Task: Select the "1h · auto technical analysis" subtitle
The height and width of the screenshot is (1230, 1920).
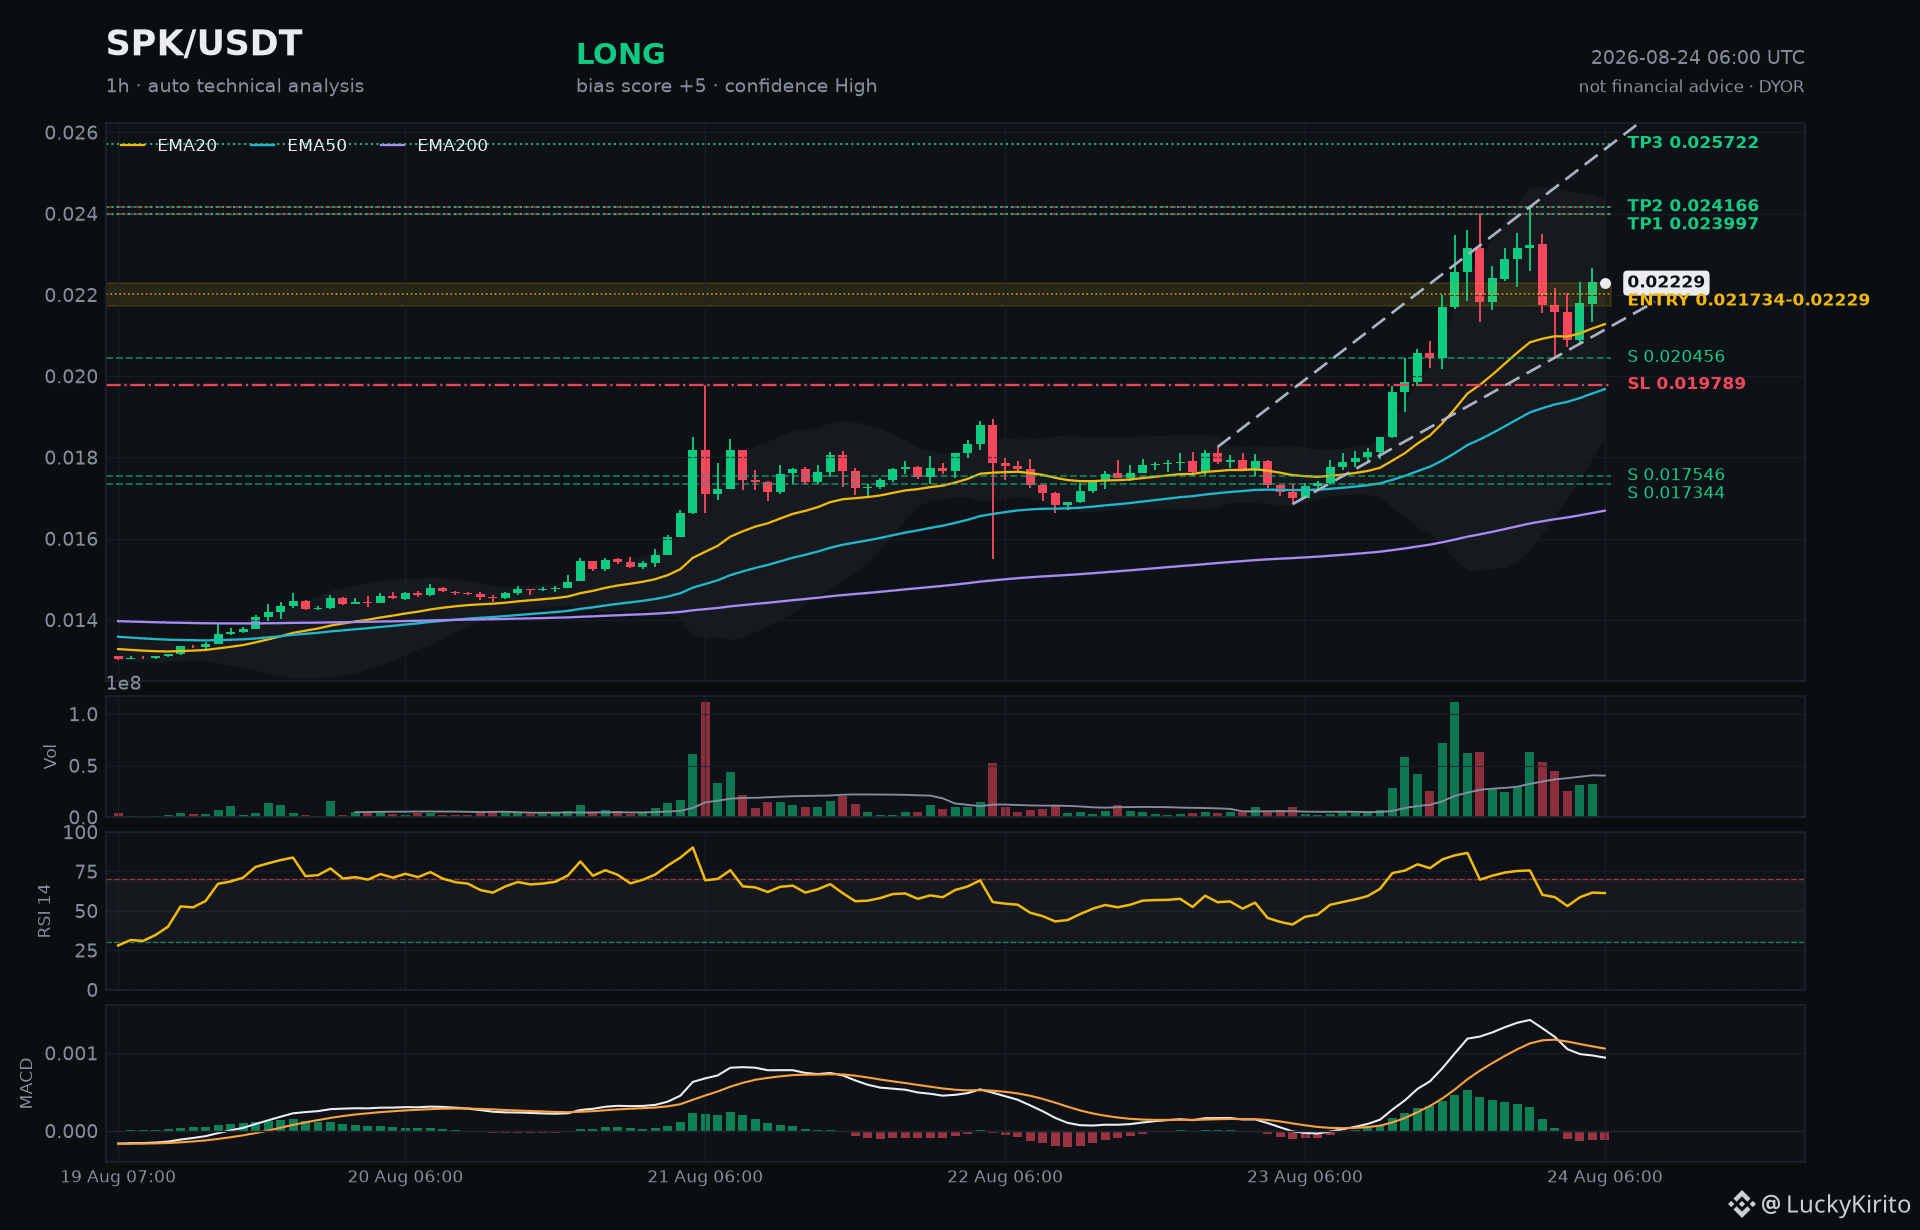Action: [235, 86]
